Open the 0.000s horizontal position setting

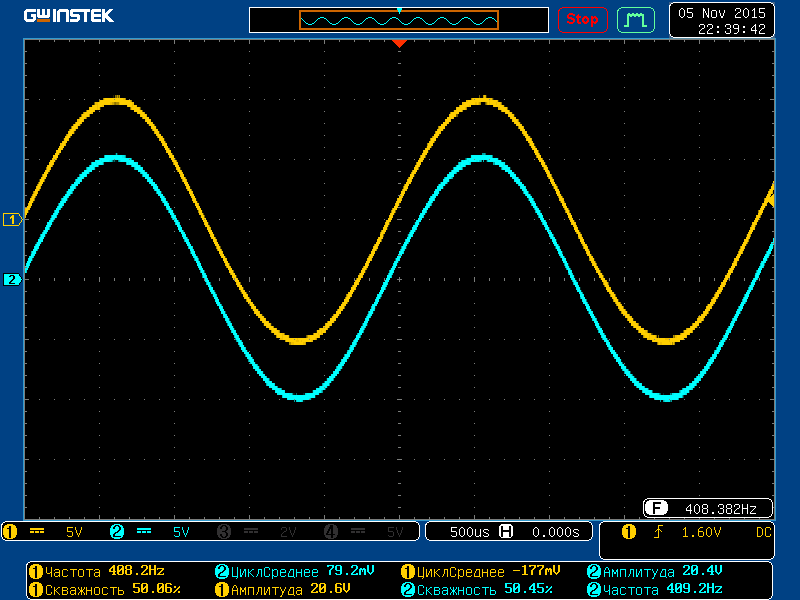[x=555, y=532]
